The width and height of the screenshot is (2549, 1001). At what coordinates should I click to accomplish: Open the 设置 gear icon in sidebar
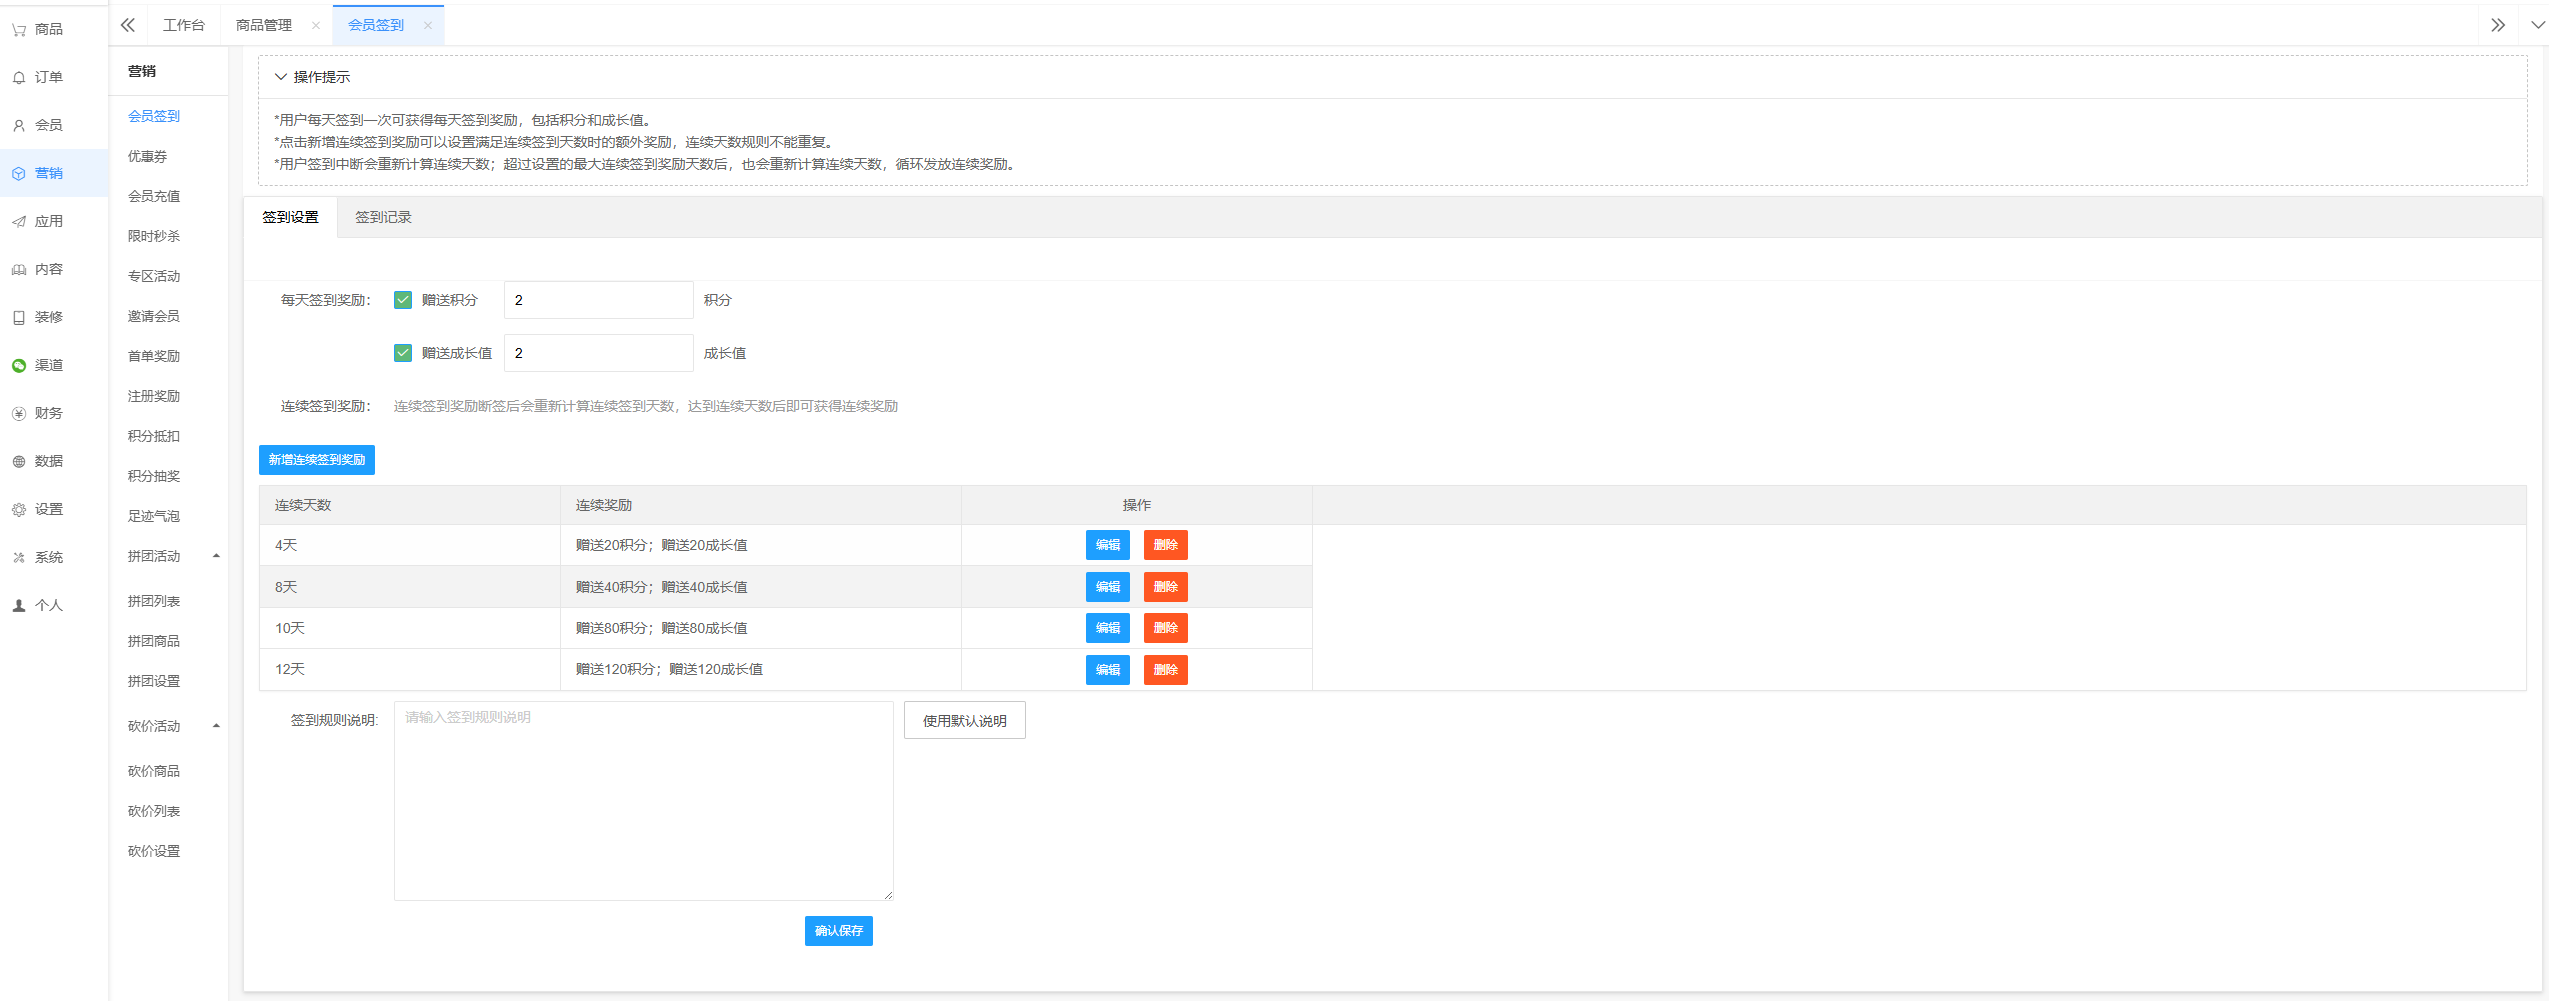tap(19, 510)
